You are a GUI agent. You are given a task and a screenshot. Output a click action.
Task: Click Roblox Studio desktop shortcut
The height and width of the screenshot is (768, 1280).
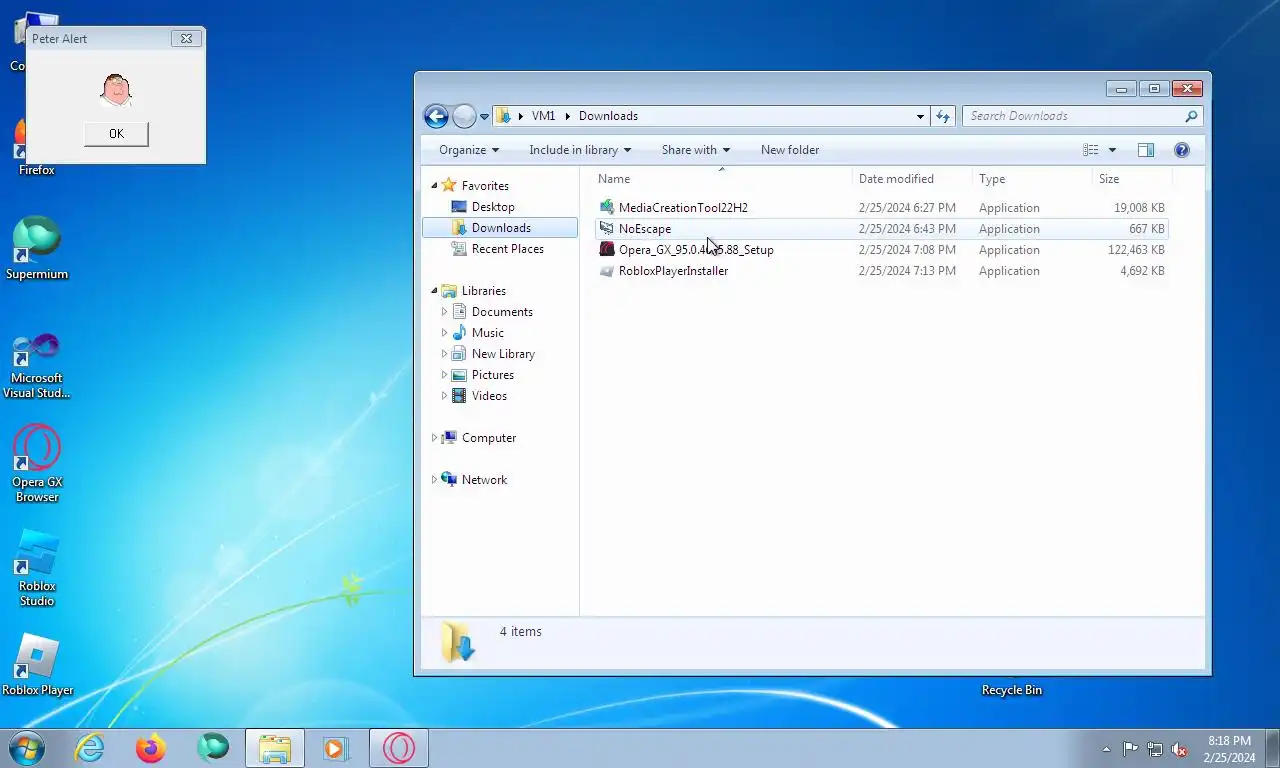pyautogui.click(x=37, y=568)
